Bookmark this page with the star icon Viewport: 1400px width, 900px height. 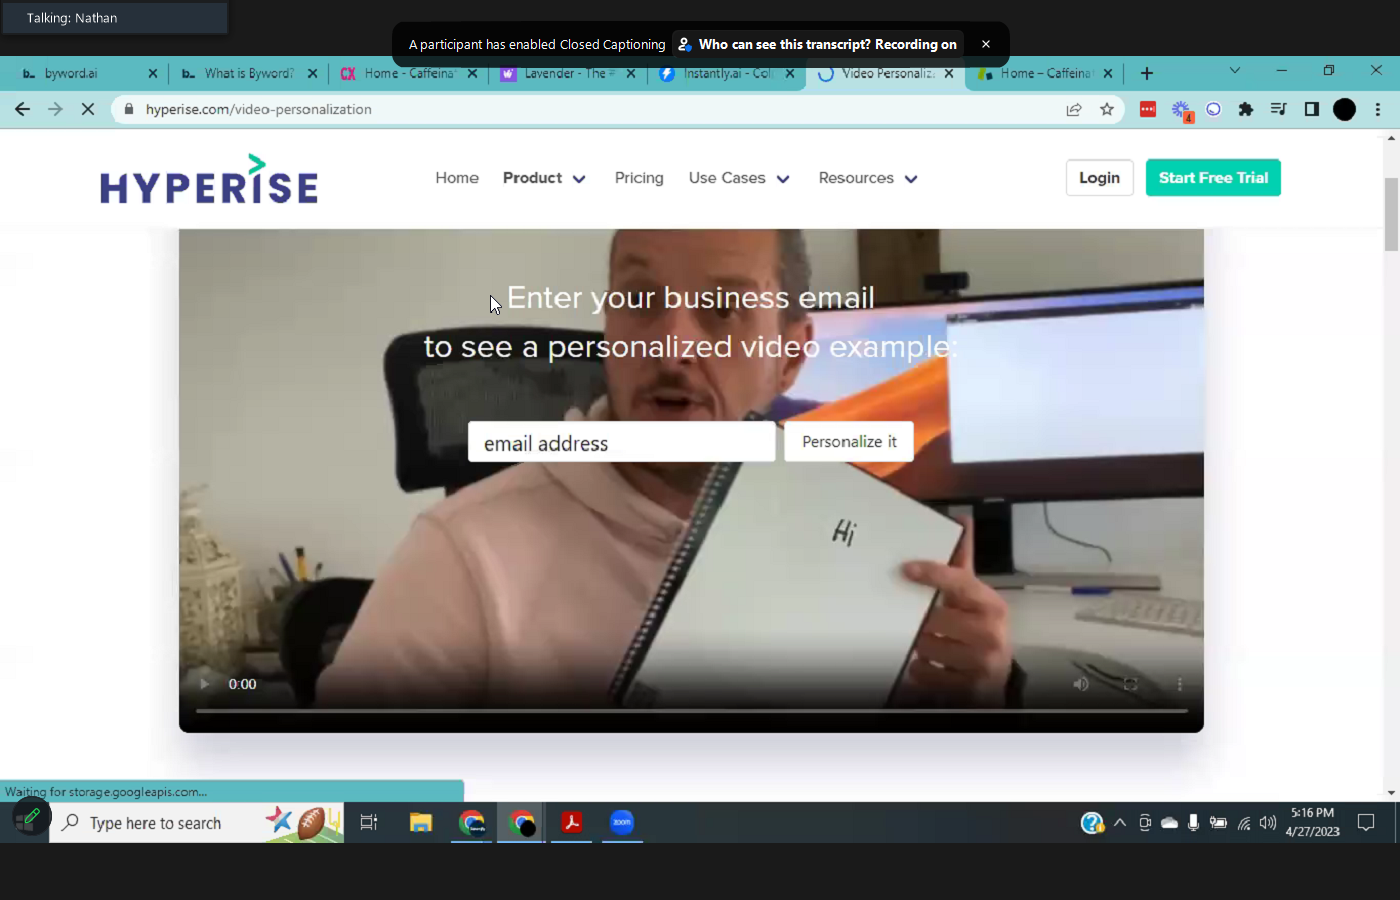click(1107, 109)
